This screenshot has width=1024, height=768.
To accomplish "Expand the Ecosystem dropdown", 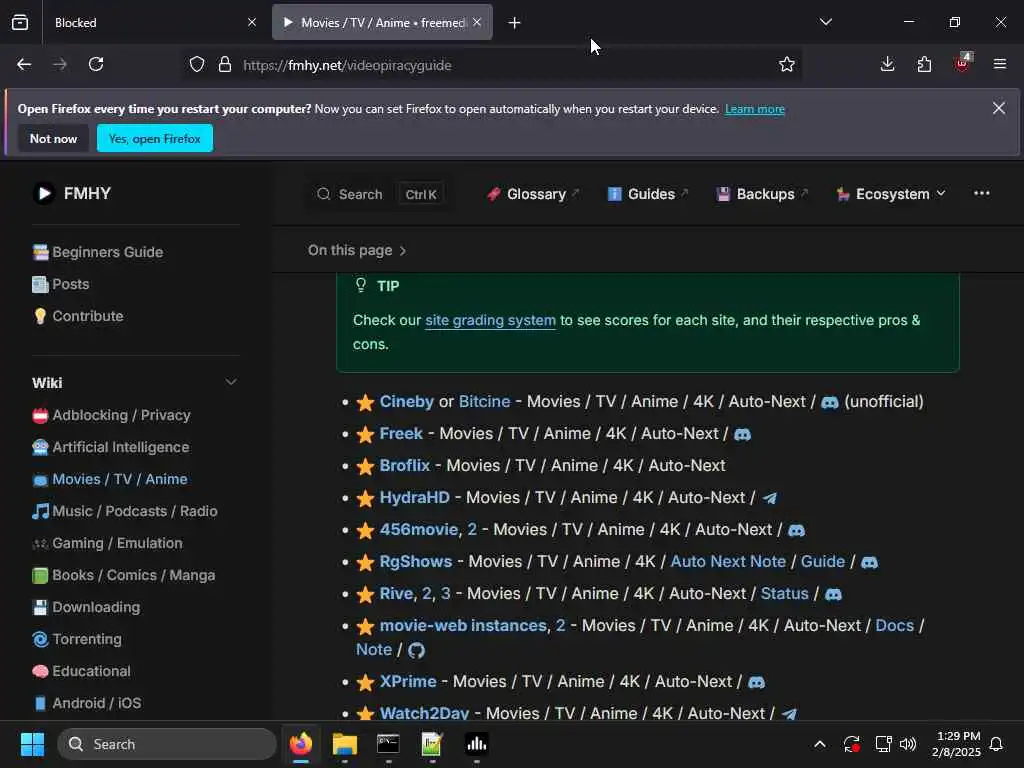I will 891,194.
